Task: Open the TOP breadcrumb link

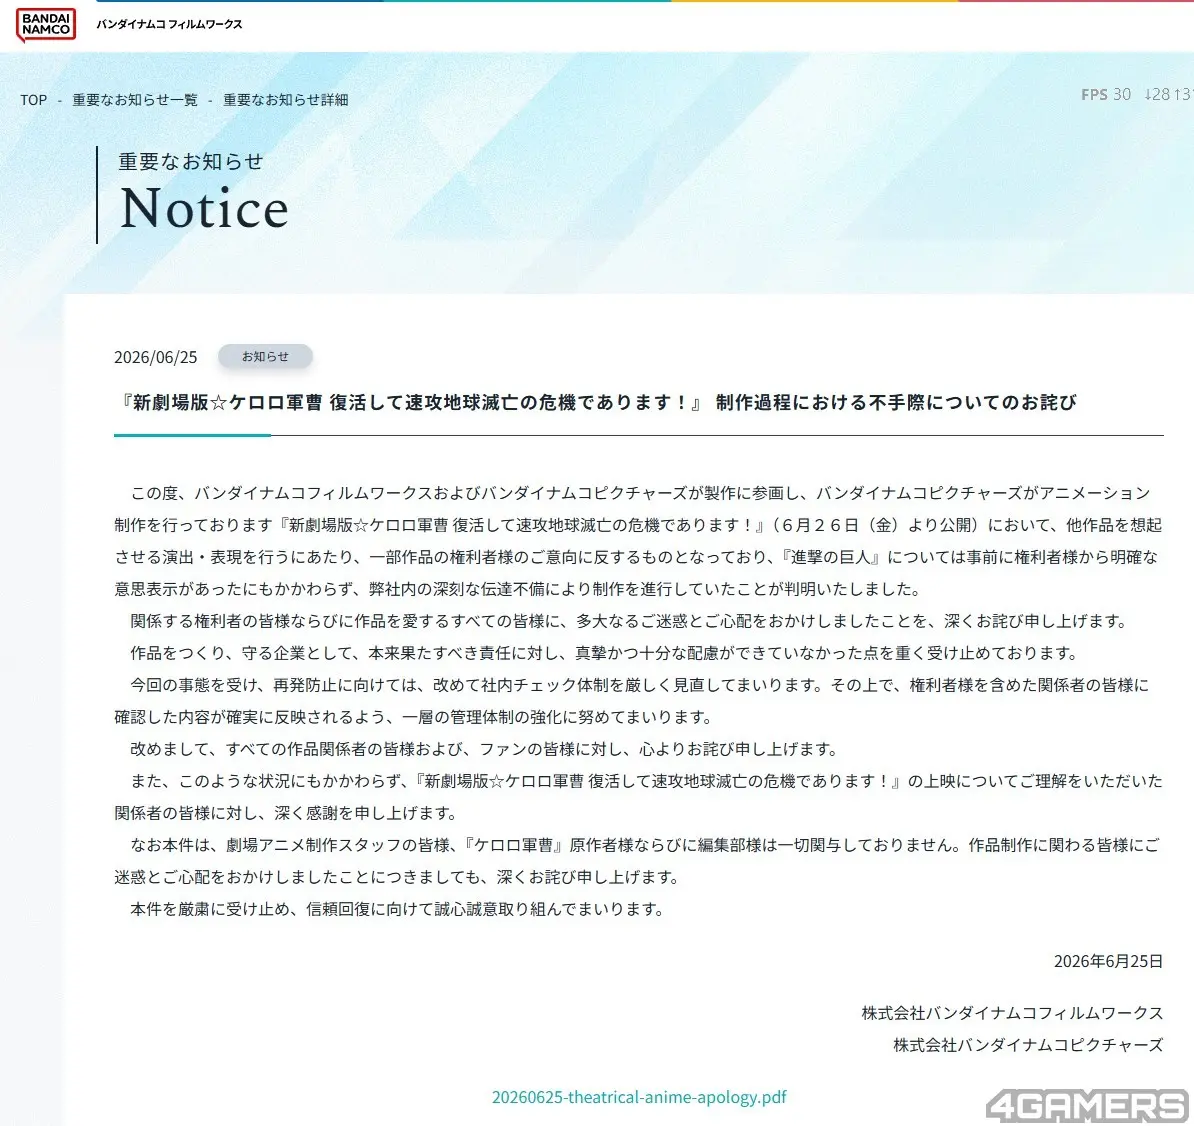Action: [x=34, y=100]
